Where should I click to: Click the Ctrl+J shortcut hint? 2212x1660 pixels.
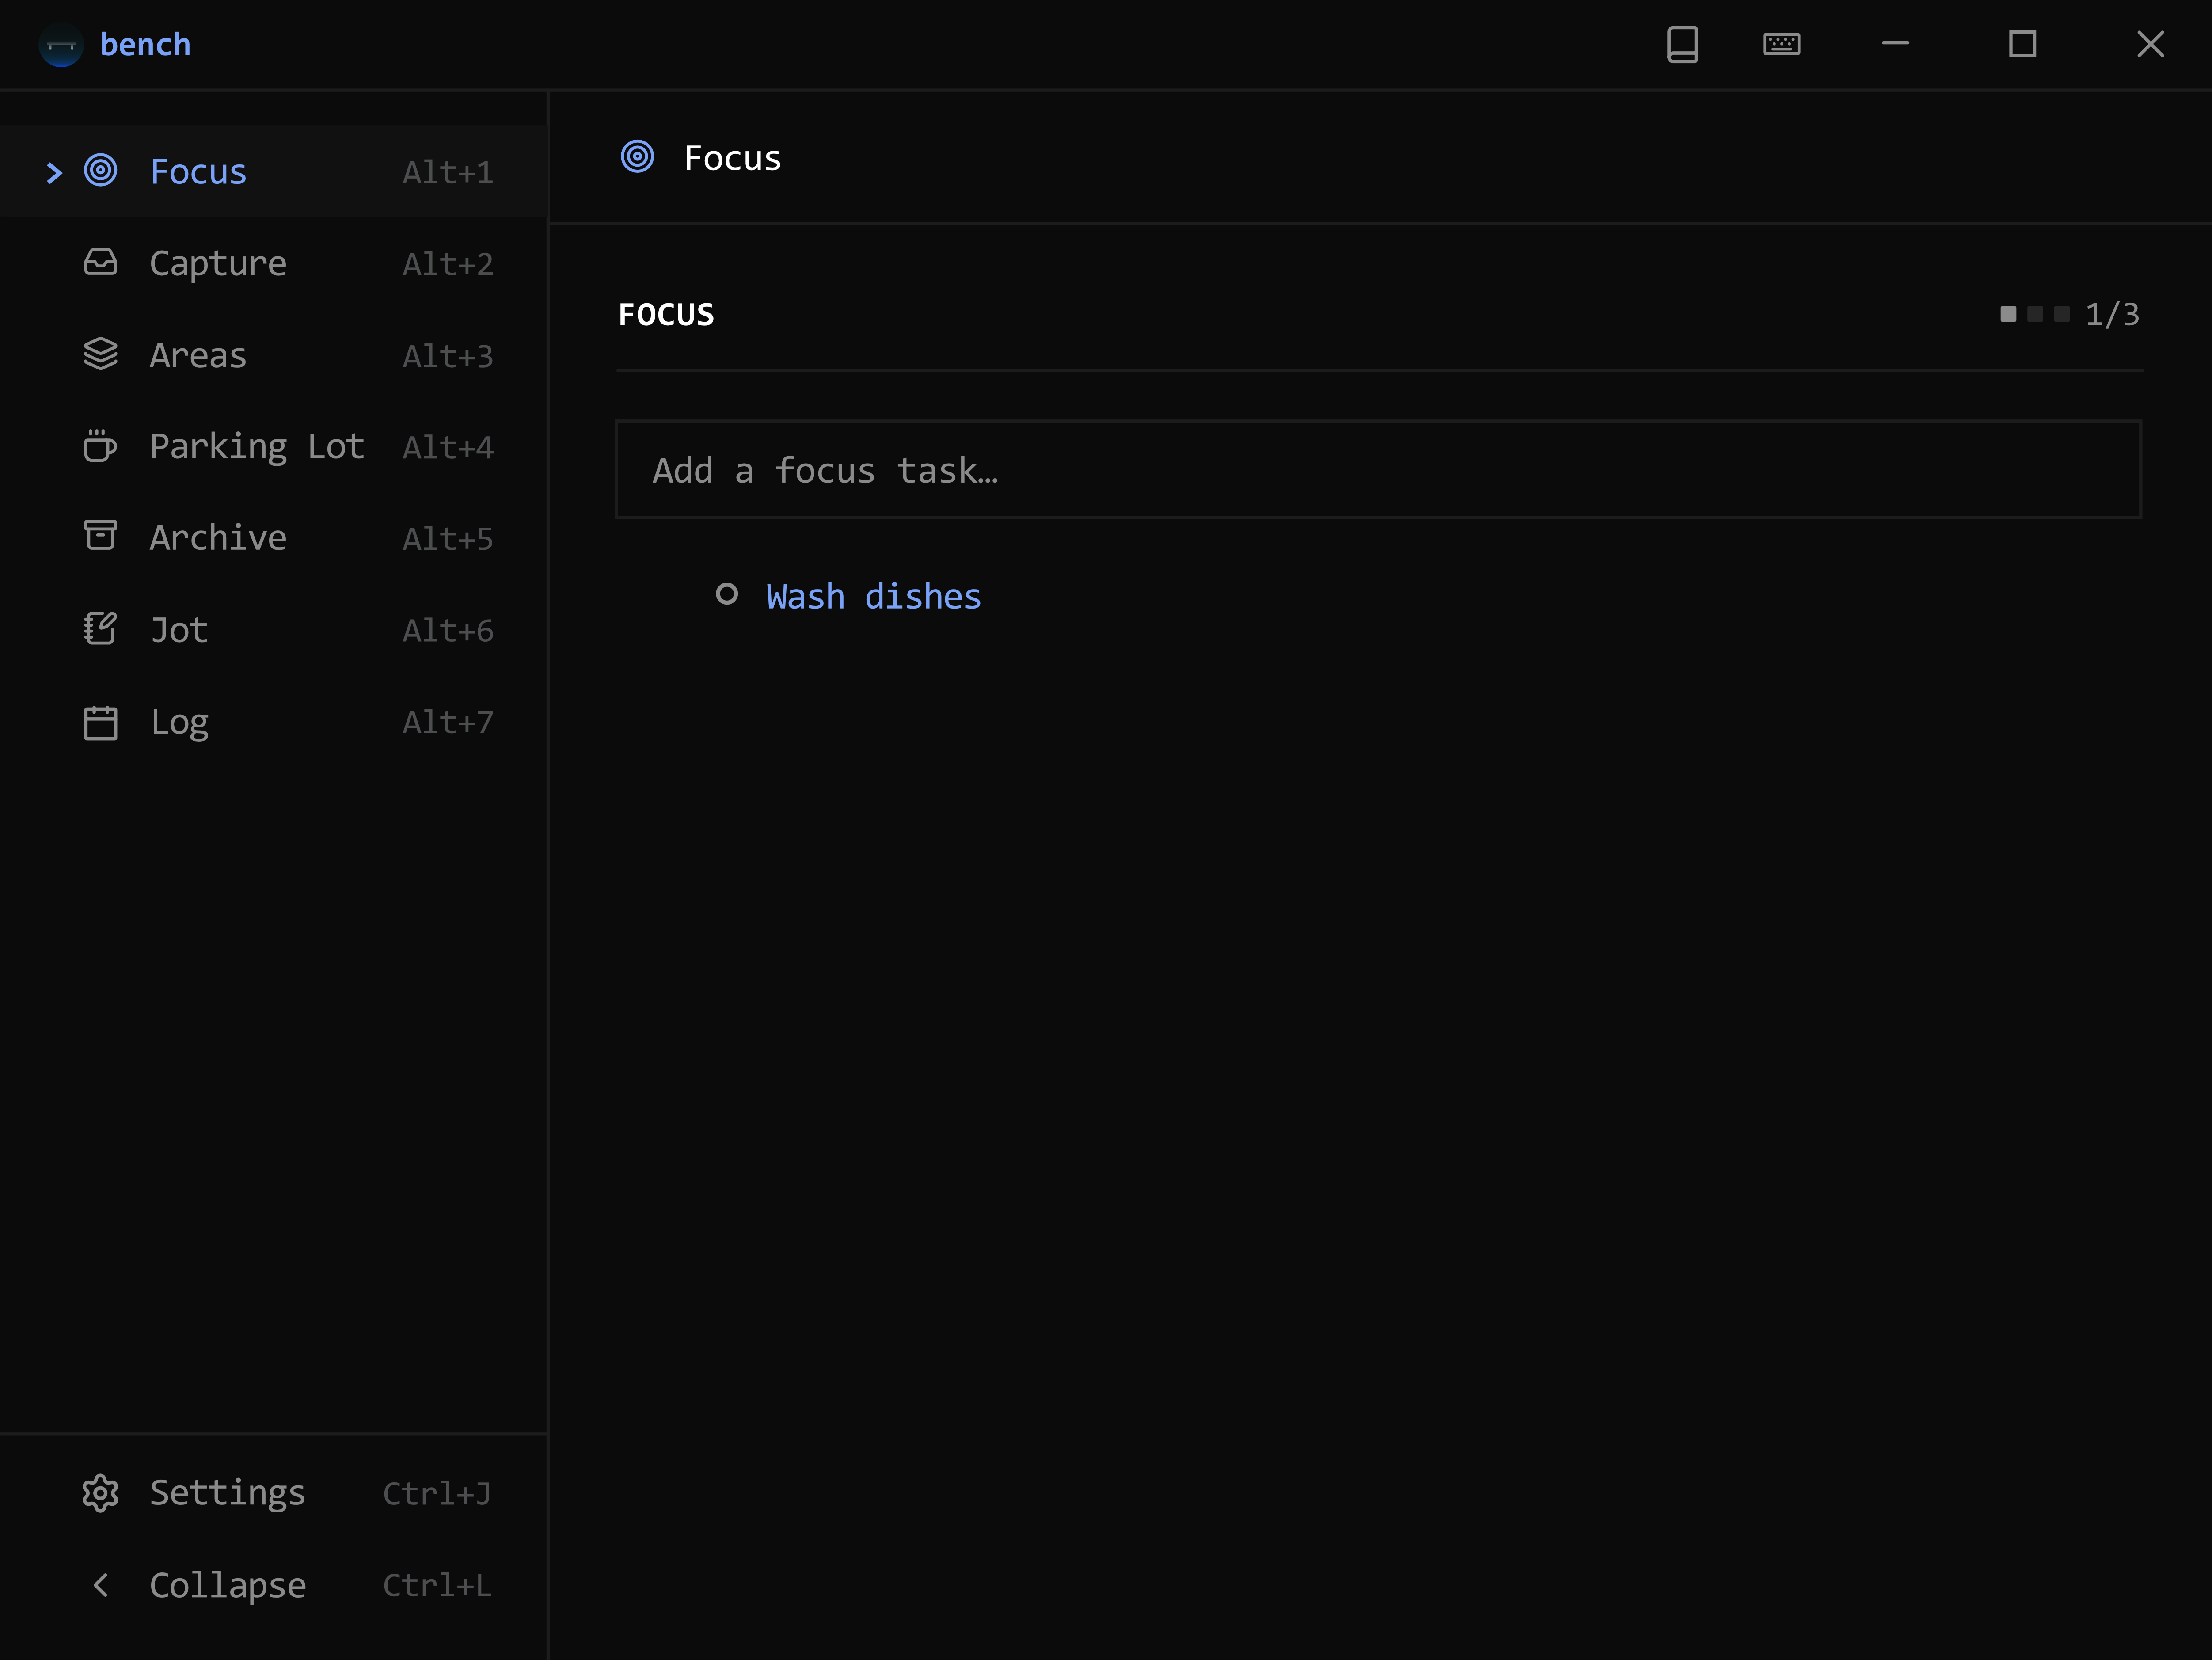coord(437,1494)
